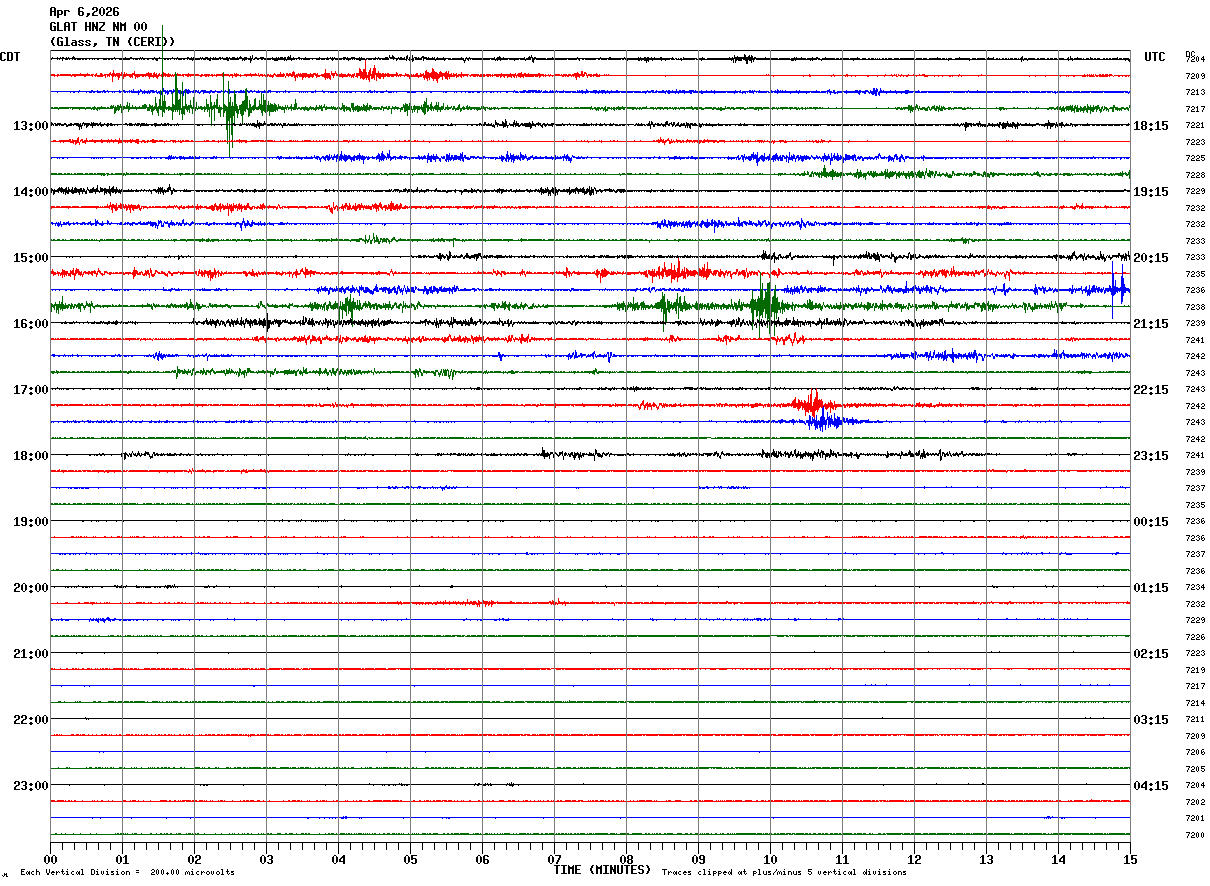Click the Glass, TN (CERI) location text
Viewport: 1210px width, 886px height.
tap(112, 42)
